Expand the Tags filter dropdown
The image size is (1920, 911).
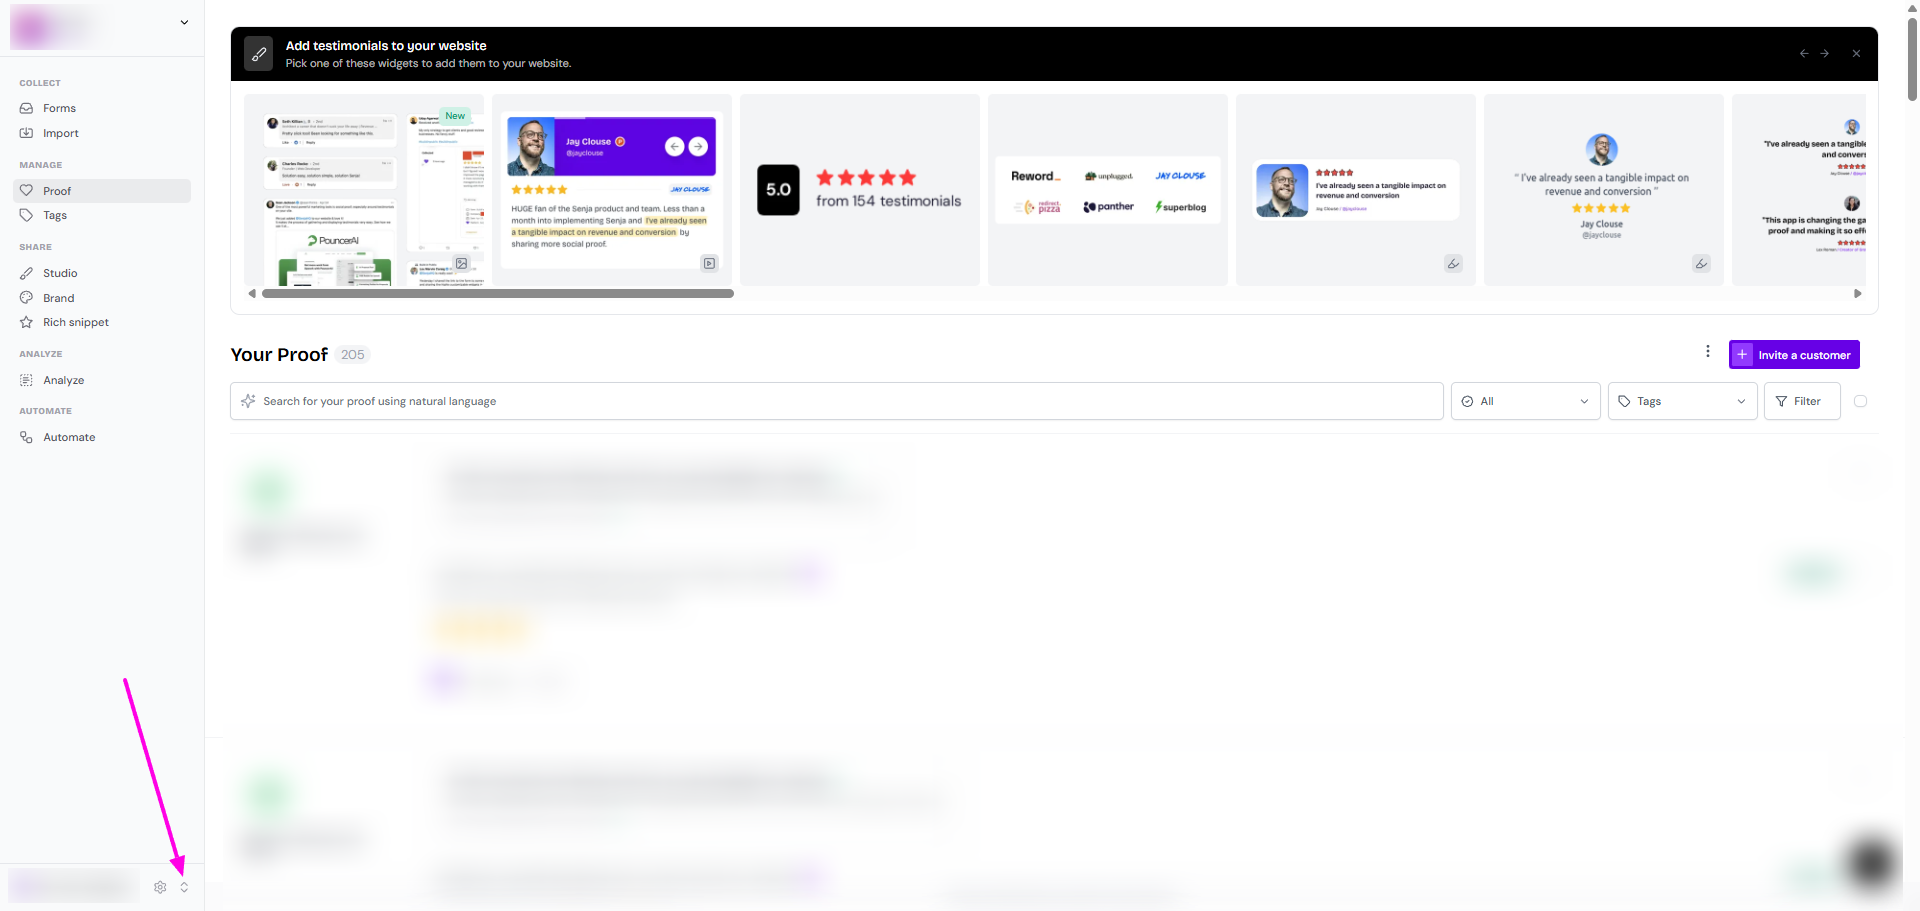click(x=1682, y=401)
